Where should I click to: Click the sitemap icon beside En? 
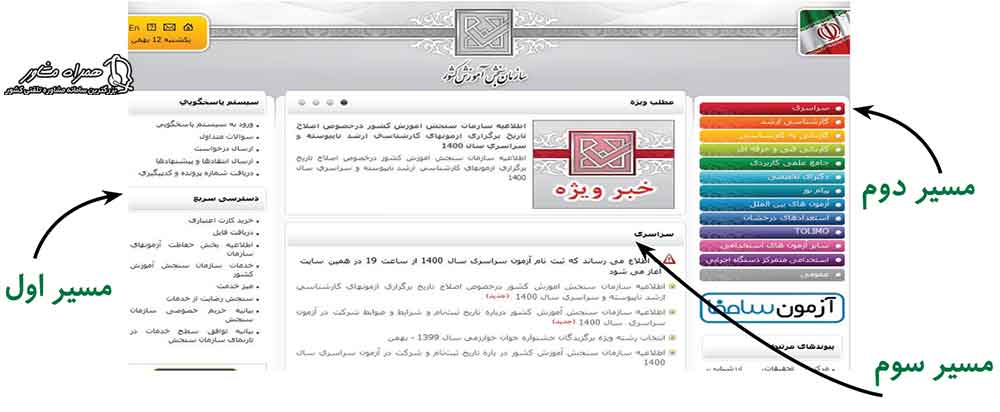click(152, 27)
